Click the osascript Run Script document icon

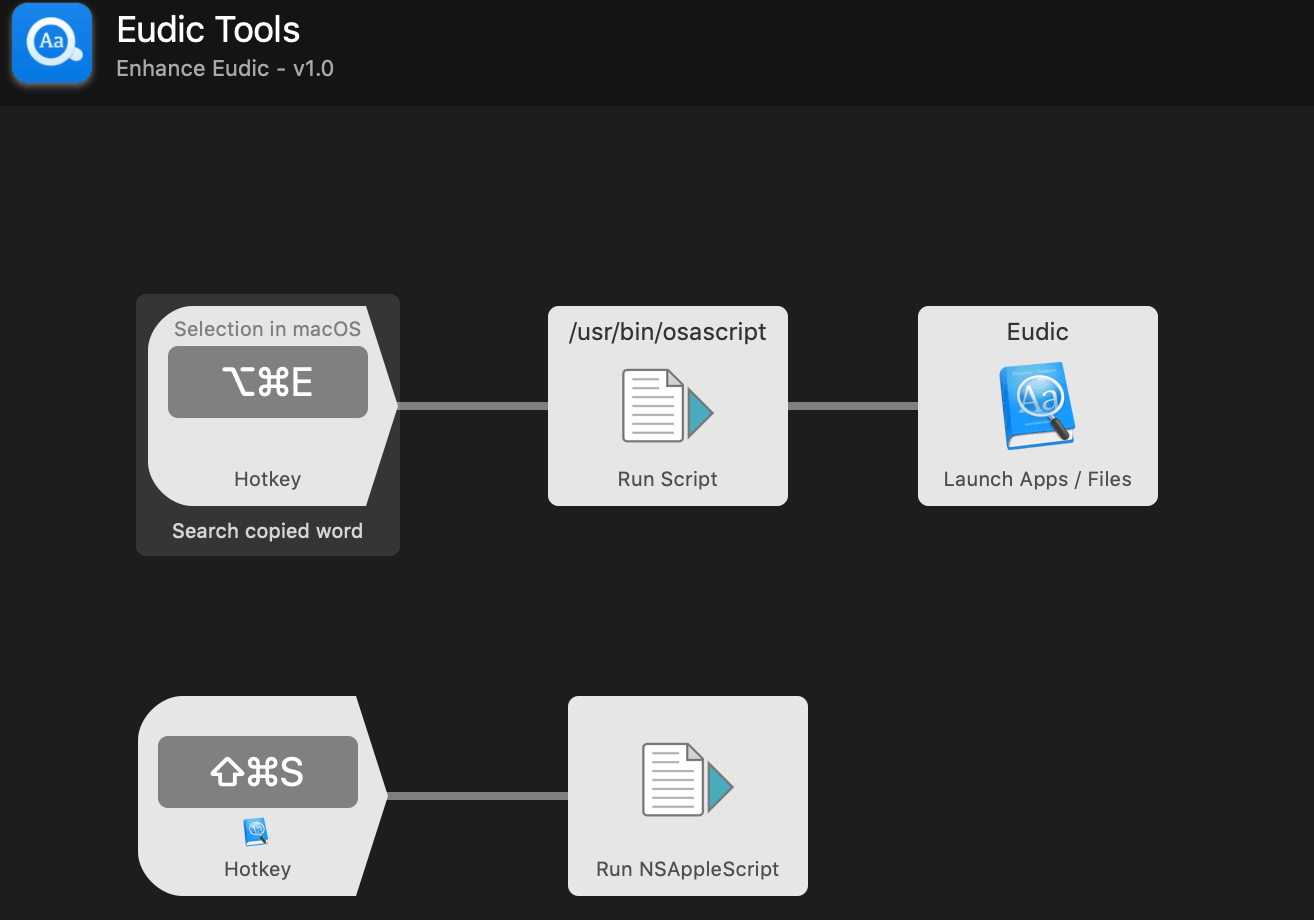668,405
